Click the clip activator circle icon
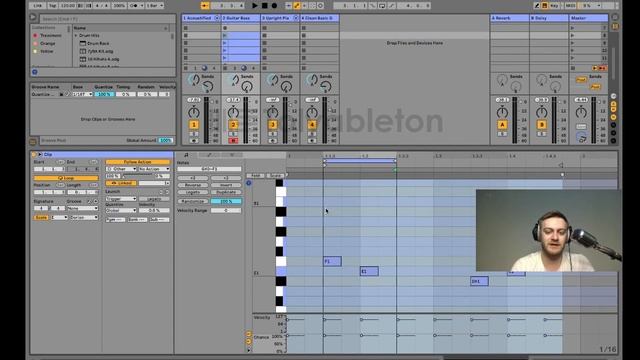The width and height of the screenshot is (640, 360). pyautogui.click(x=34, y=155)
